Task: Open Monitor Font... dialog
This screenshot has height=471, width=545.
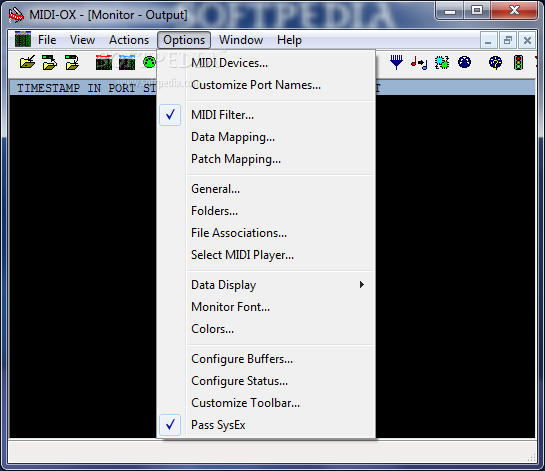Action: tap(266, 307)
